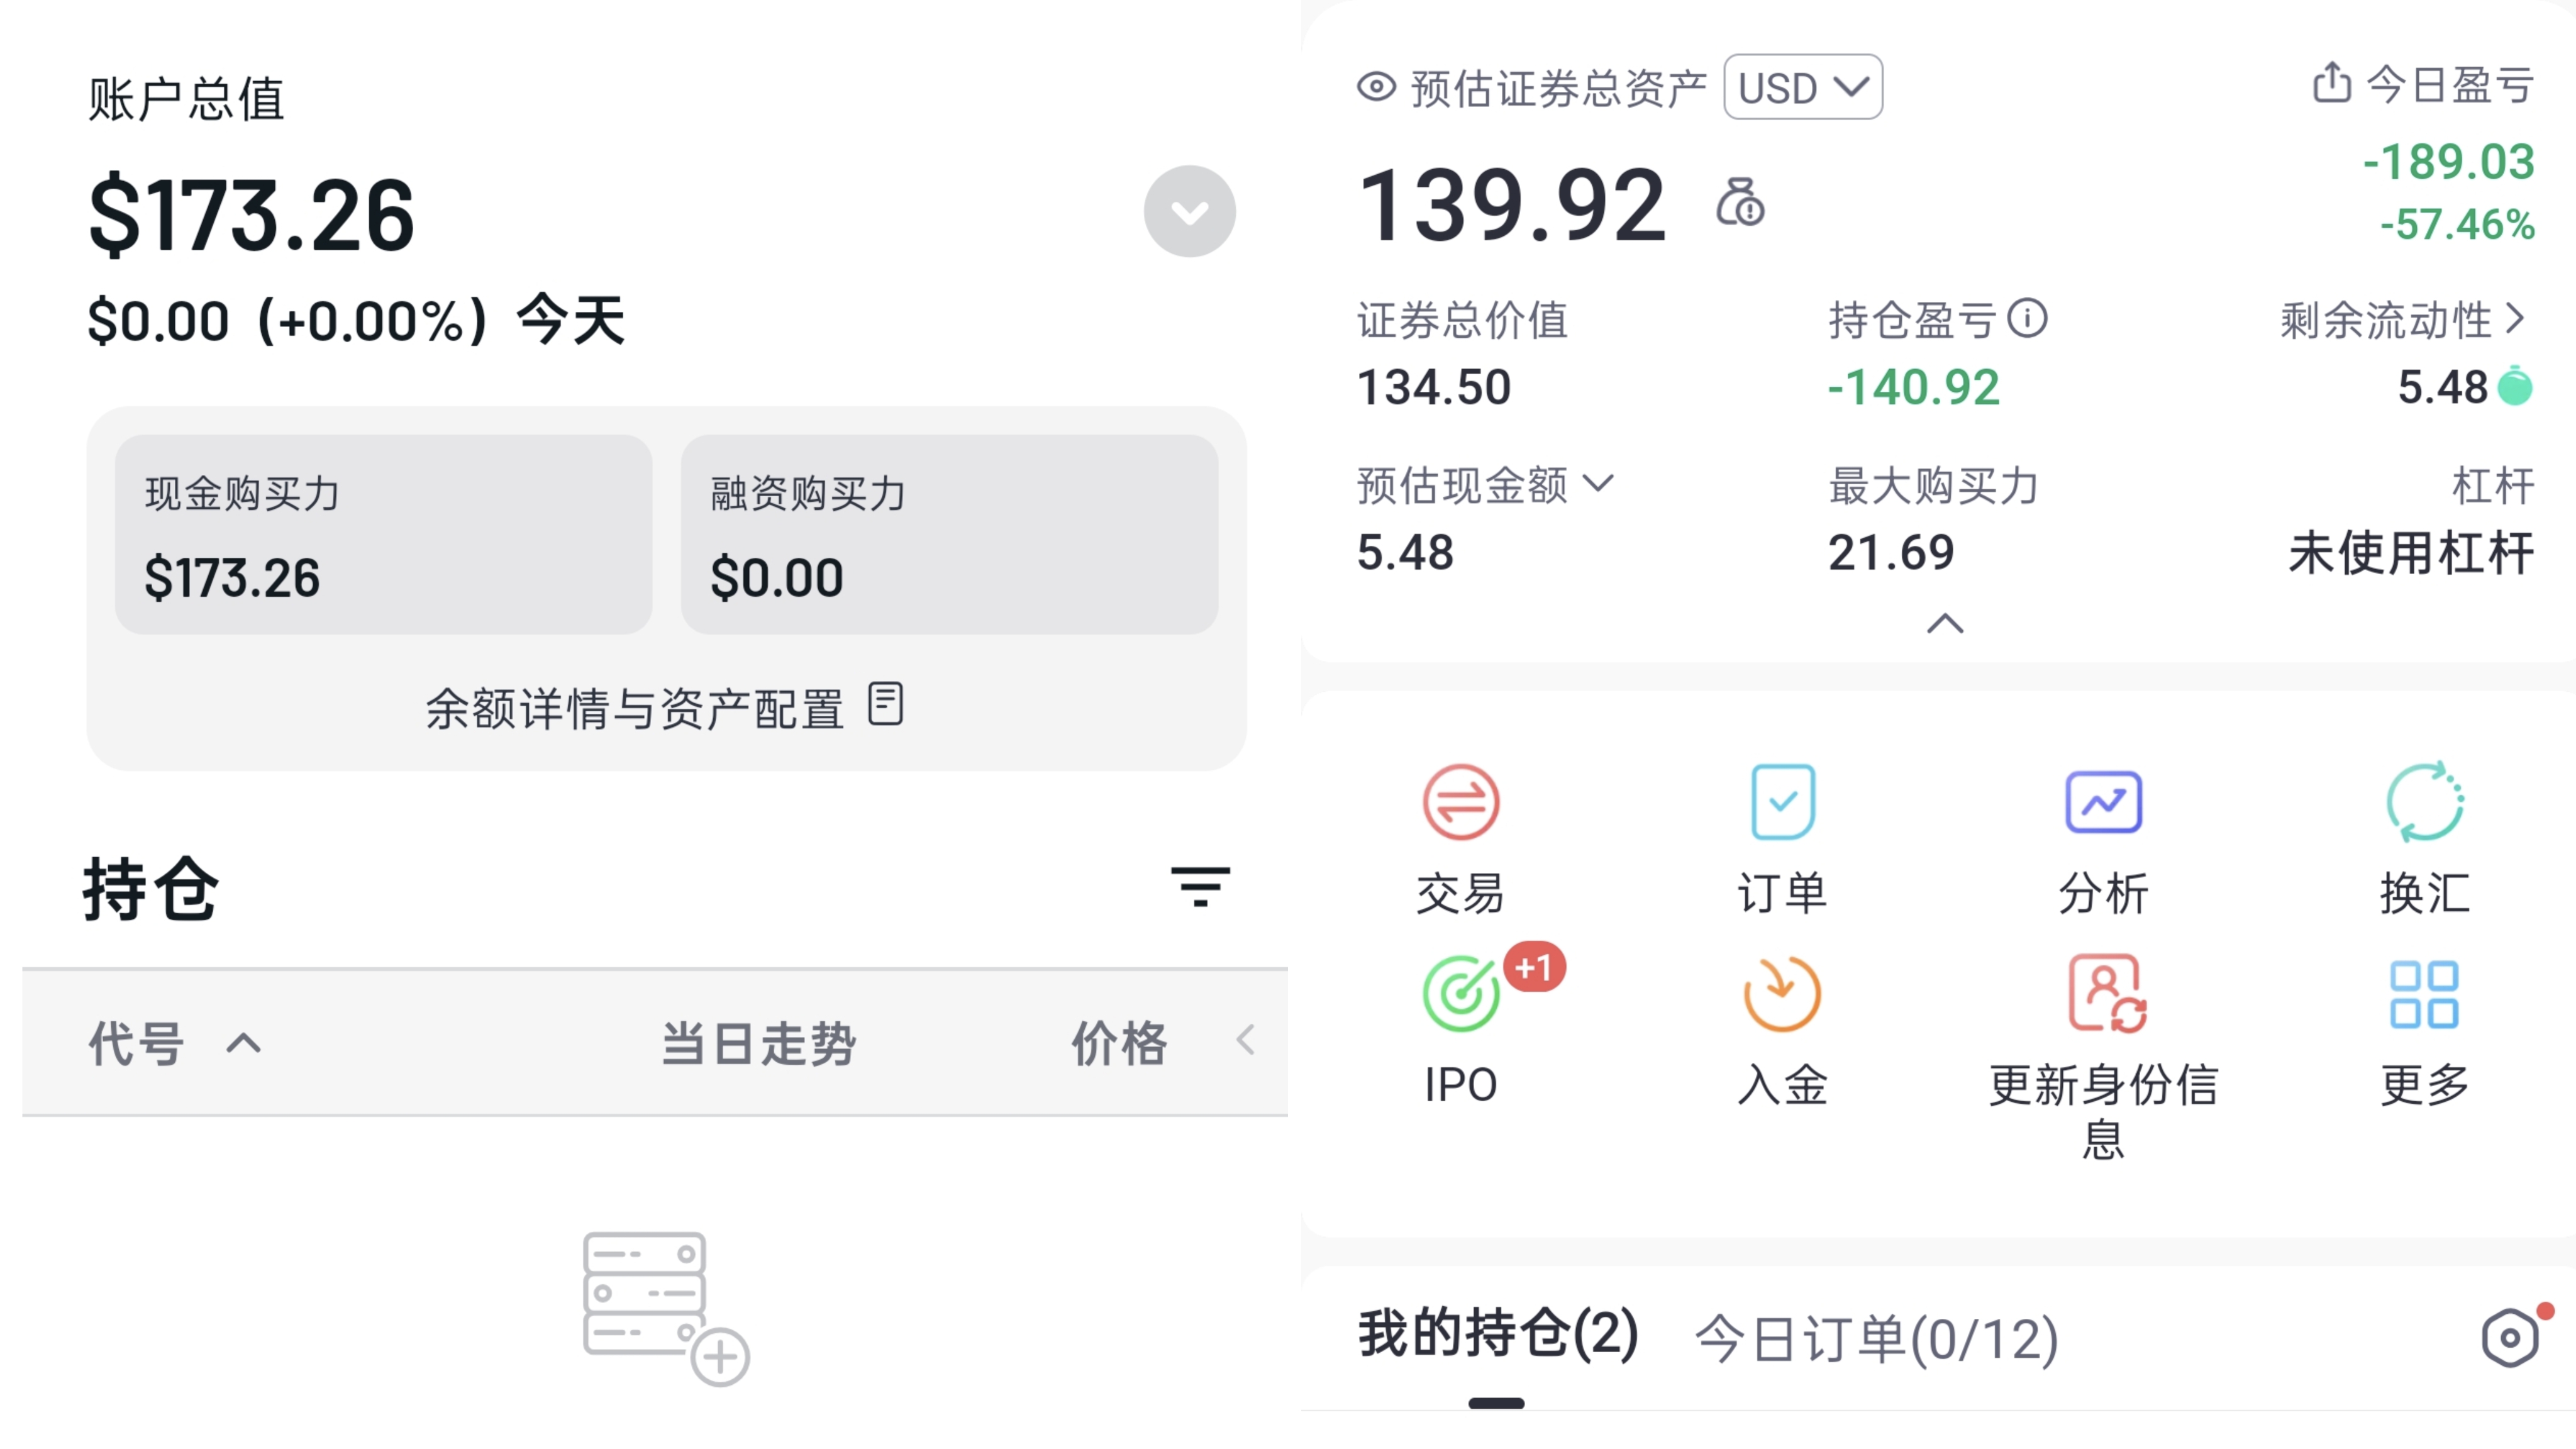2576x1449 pixels.
Task: Open the 更多 more grid icon
Action: point(2424,995)
